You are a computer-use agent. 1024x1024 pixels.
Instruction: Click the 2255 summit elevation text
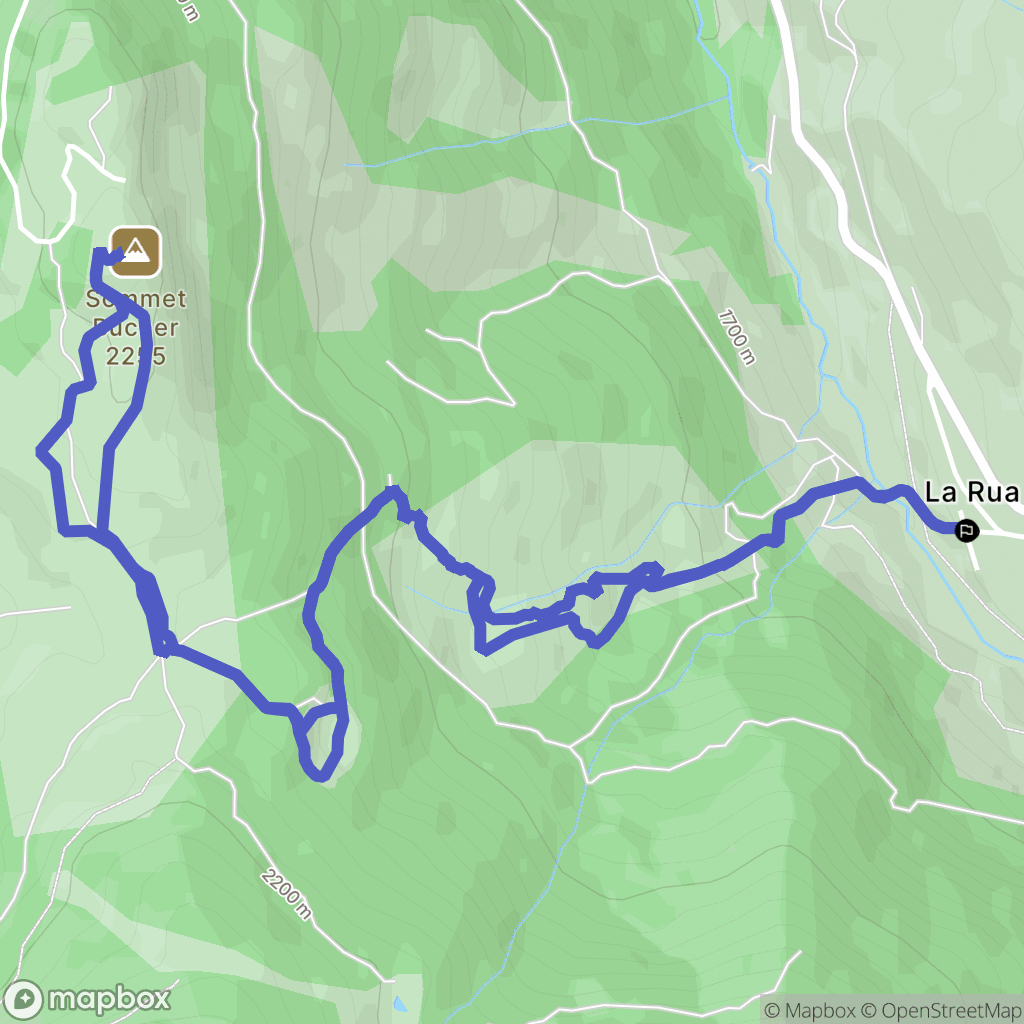coord(136,356)
